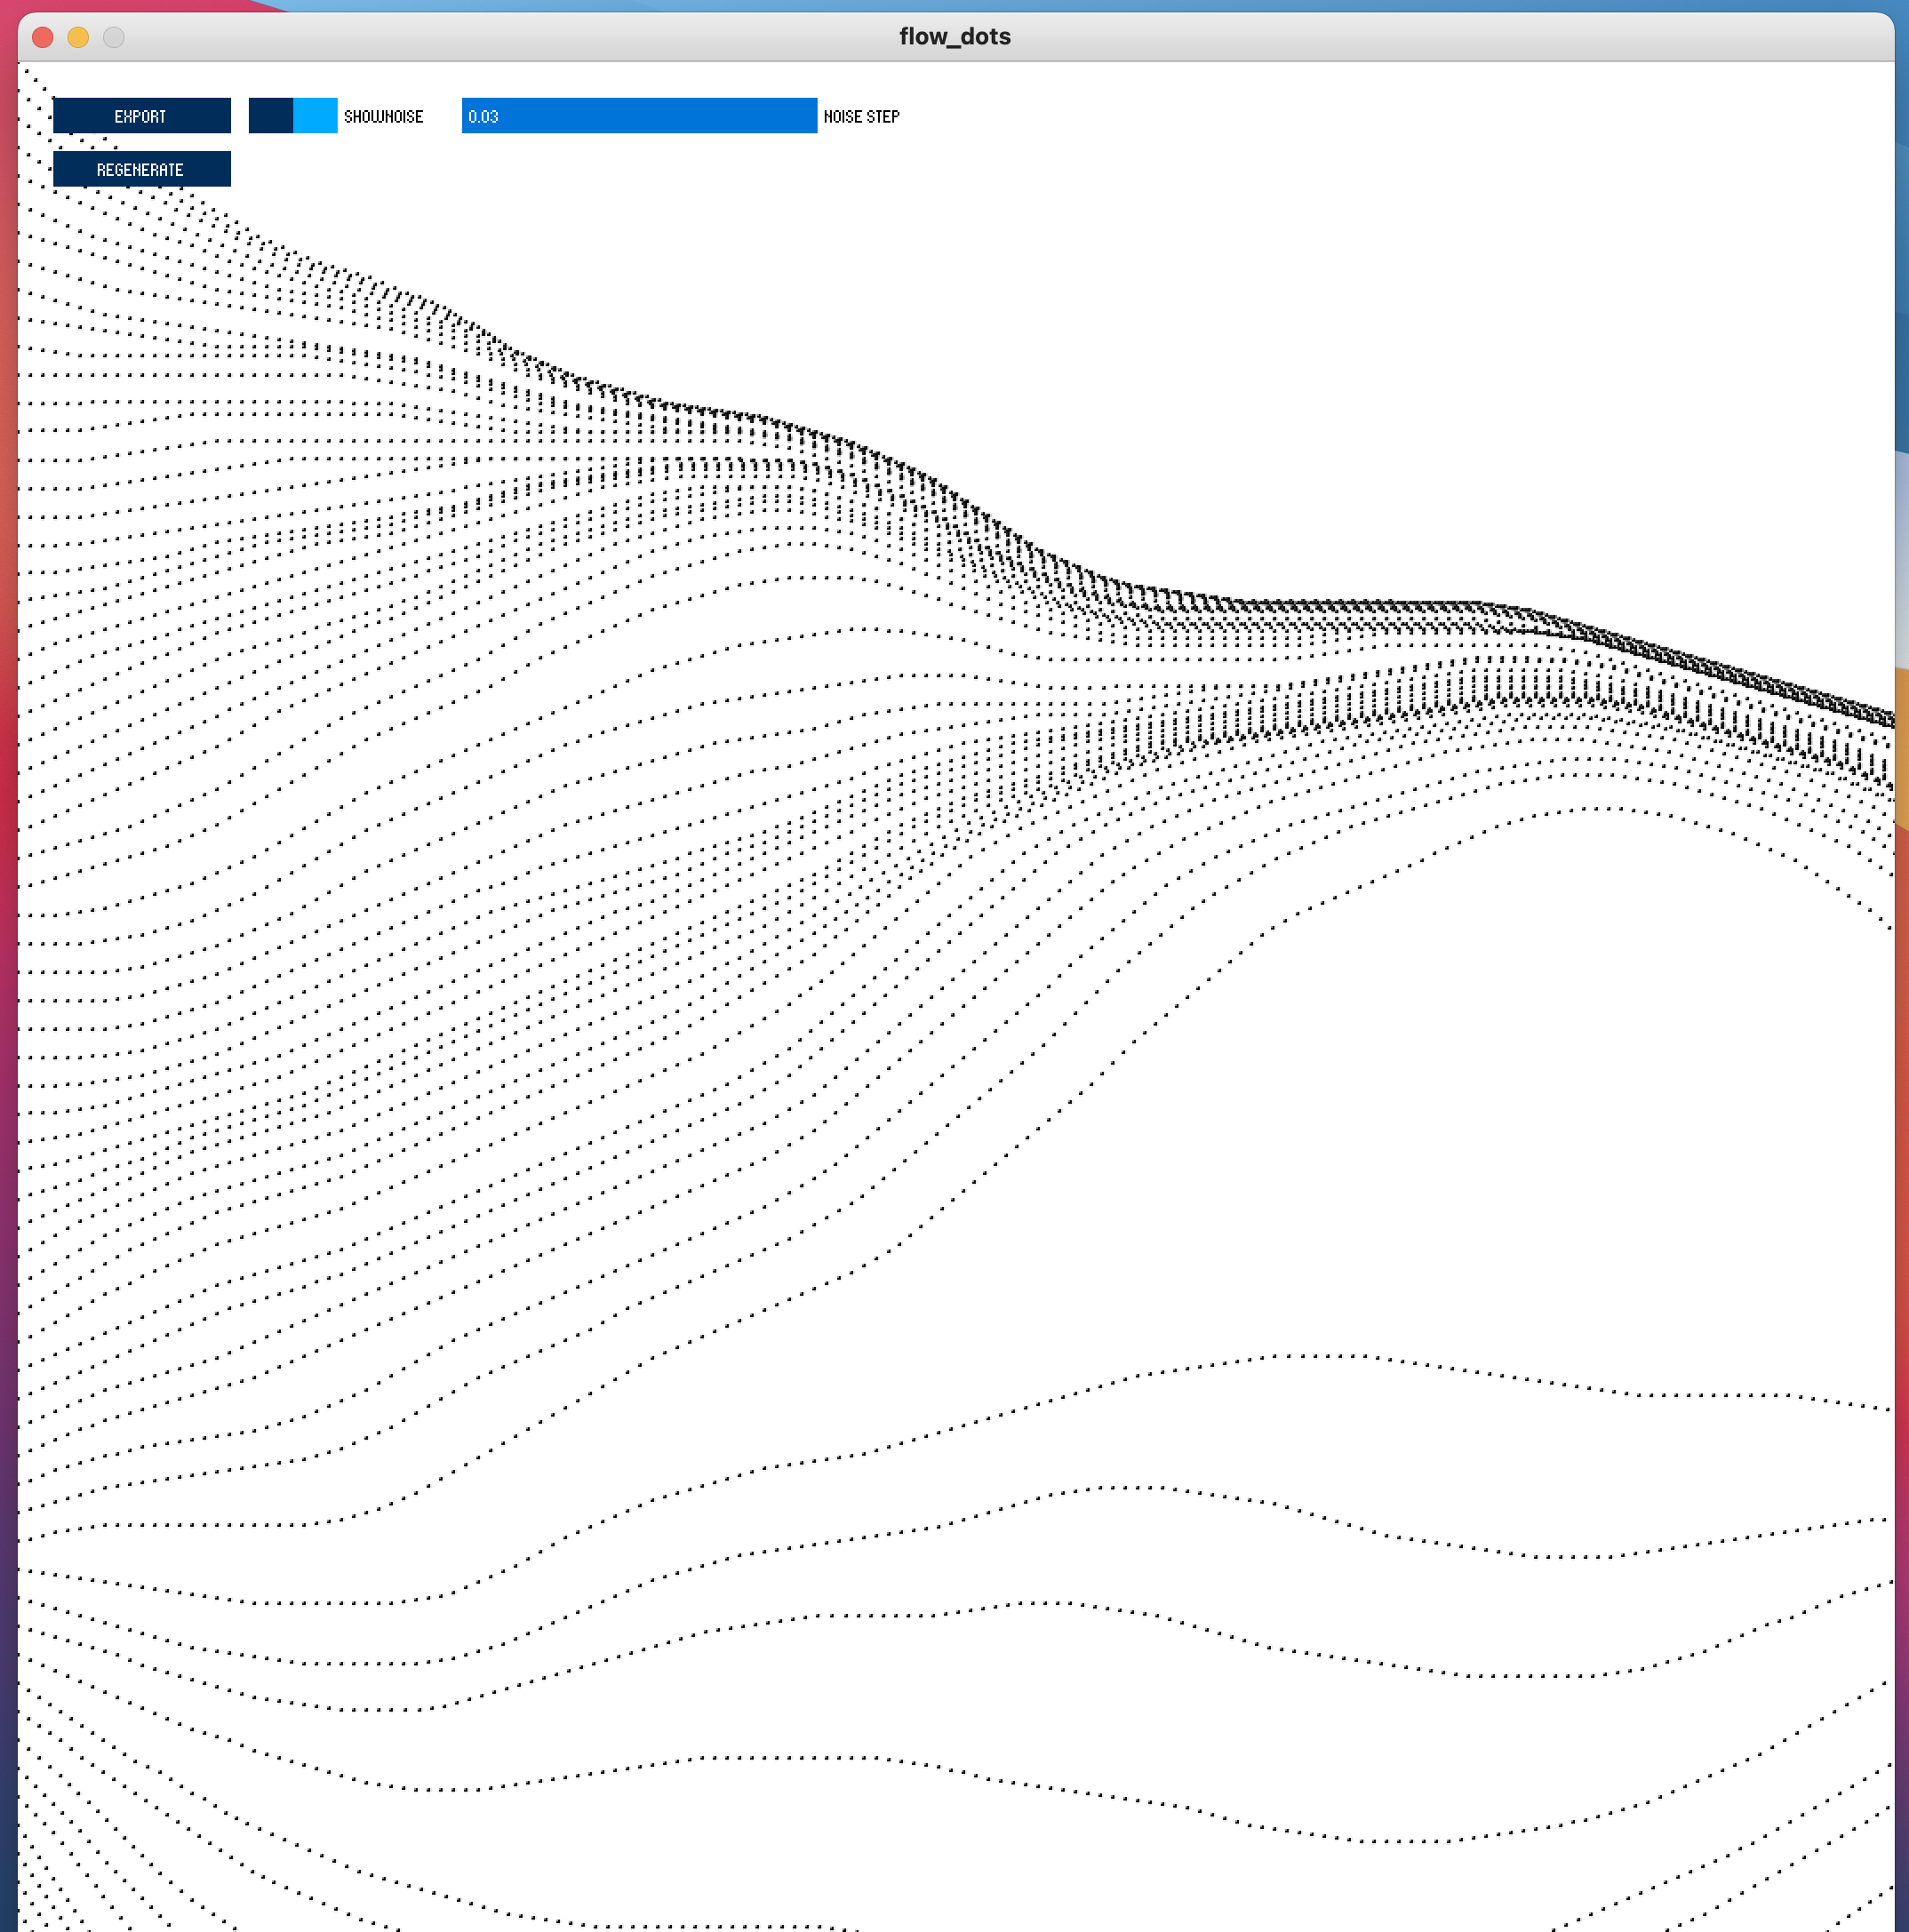The width and height of the screenshot is (1909, 1932).
Task: Click the NOISE STEP slider bar
Action: pos(639,116)
